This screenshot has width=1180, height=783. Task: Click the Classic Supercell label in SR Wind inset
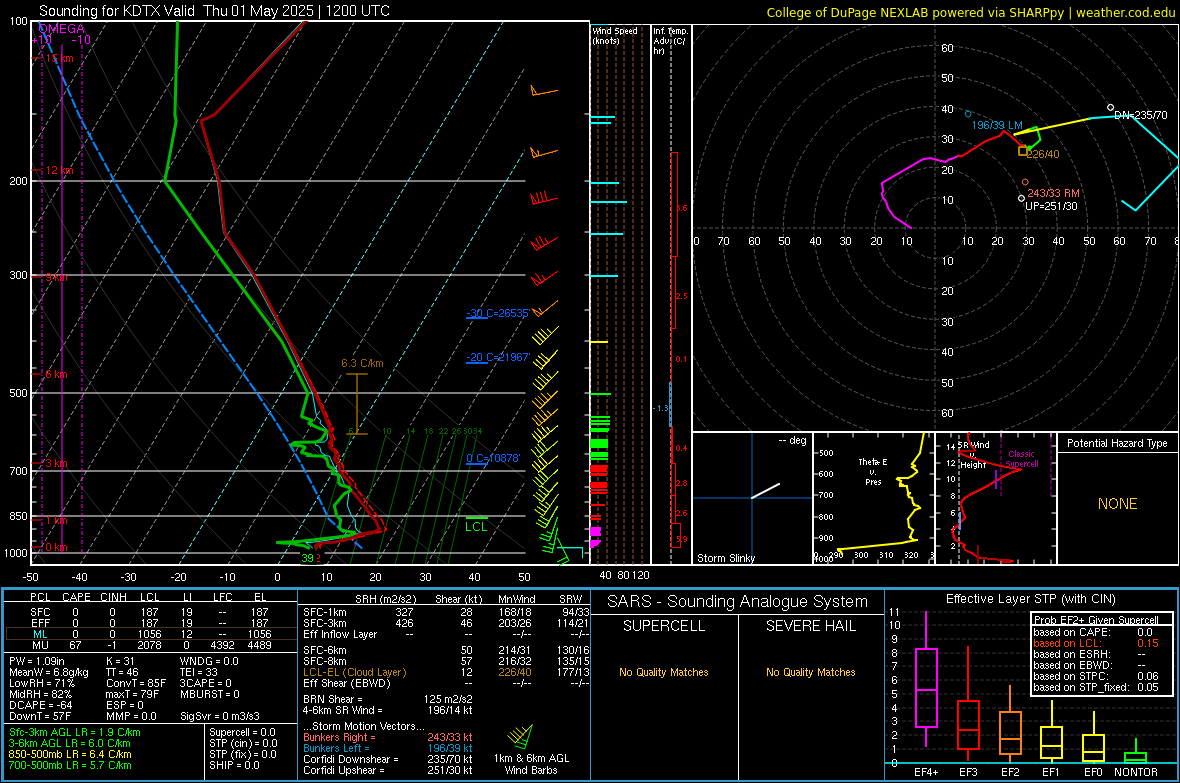click(1021, 459)
